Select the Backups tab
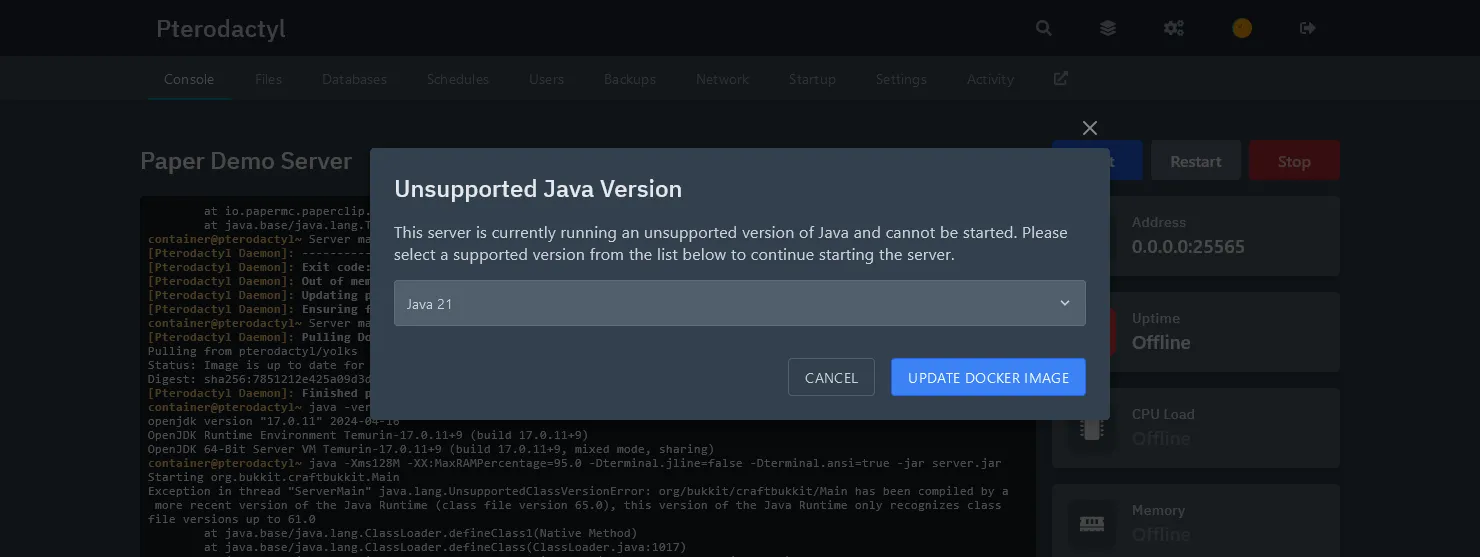This screenshot has width=1480, height=557. click(630, 79)
